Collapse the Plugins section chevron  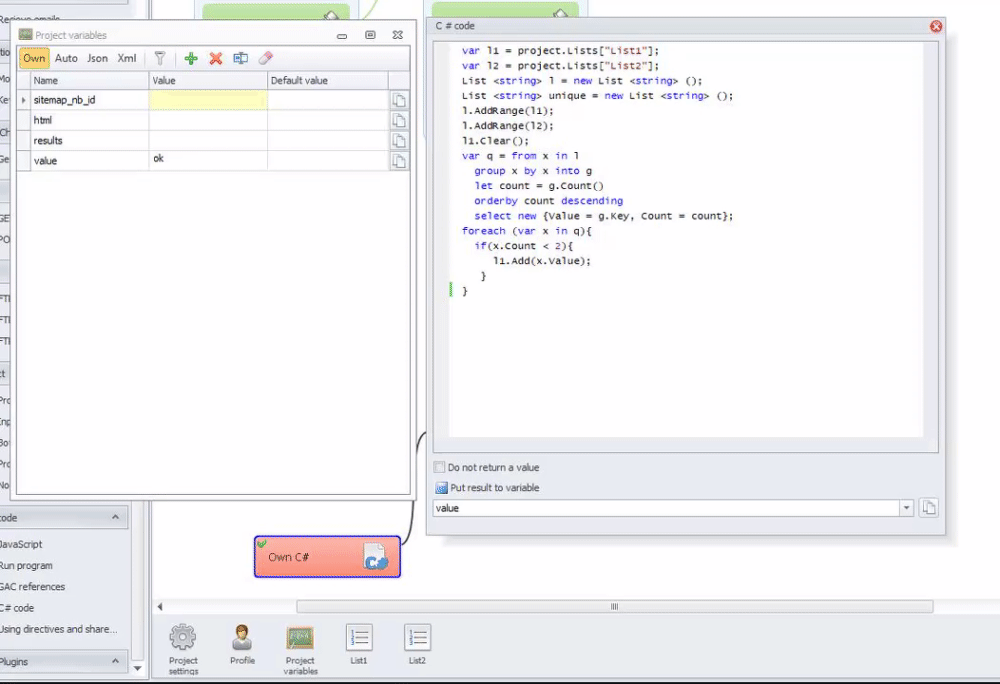115,661
